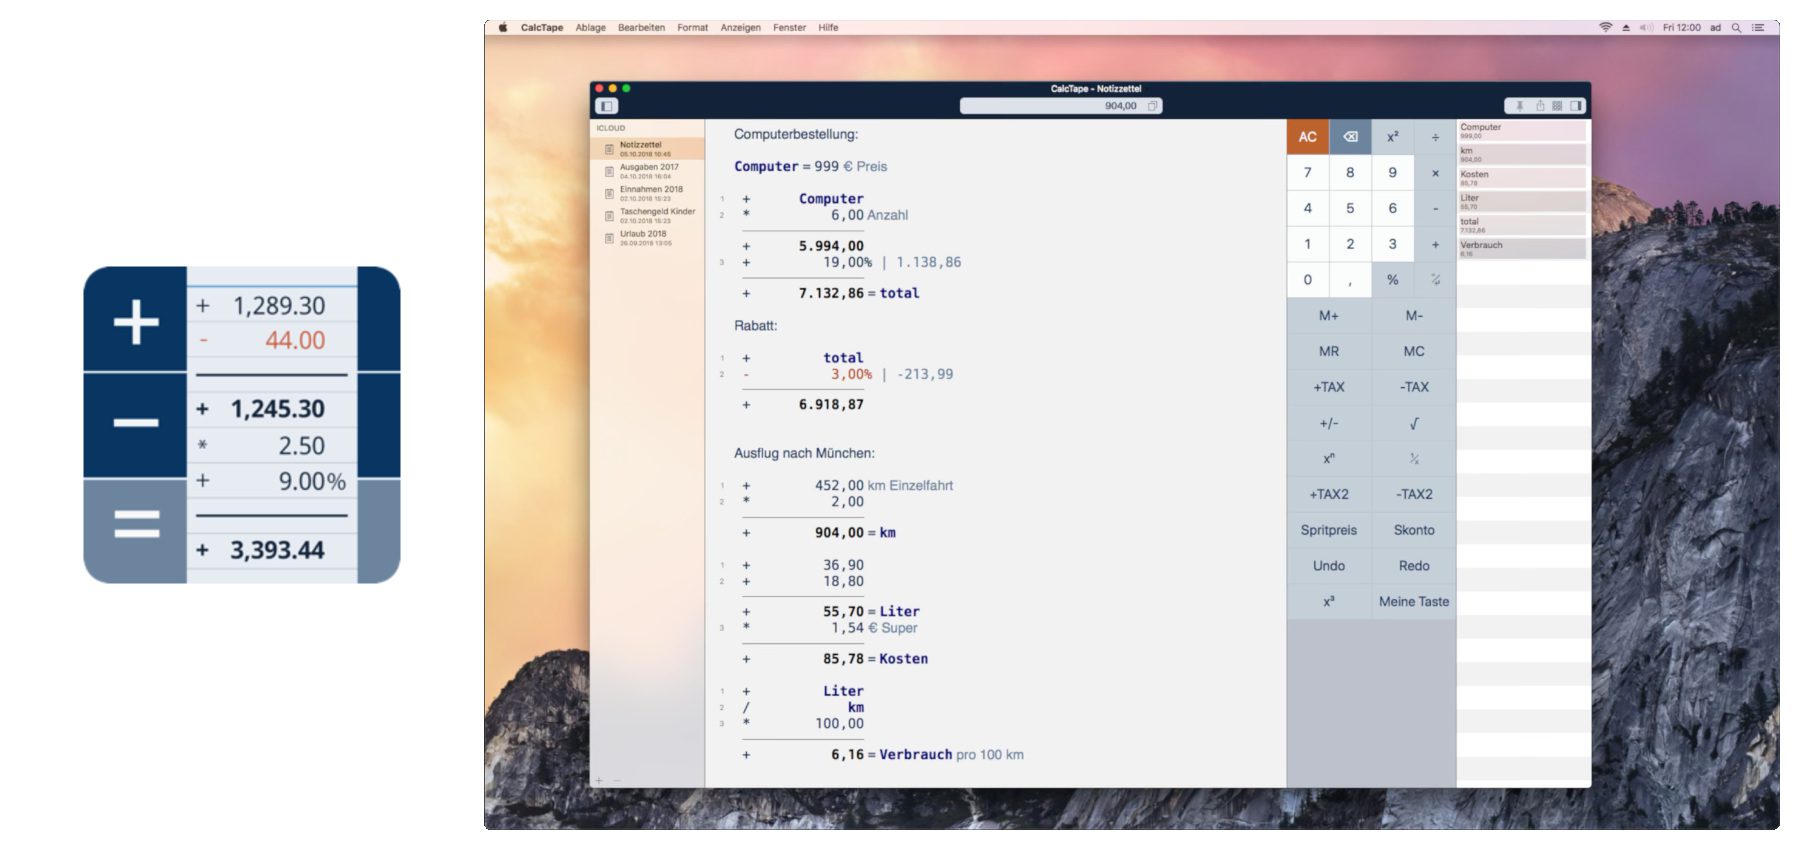Open the Apple menu
Screen dimensions: 1800x850
503,28
